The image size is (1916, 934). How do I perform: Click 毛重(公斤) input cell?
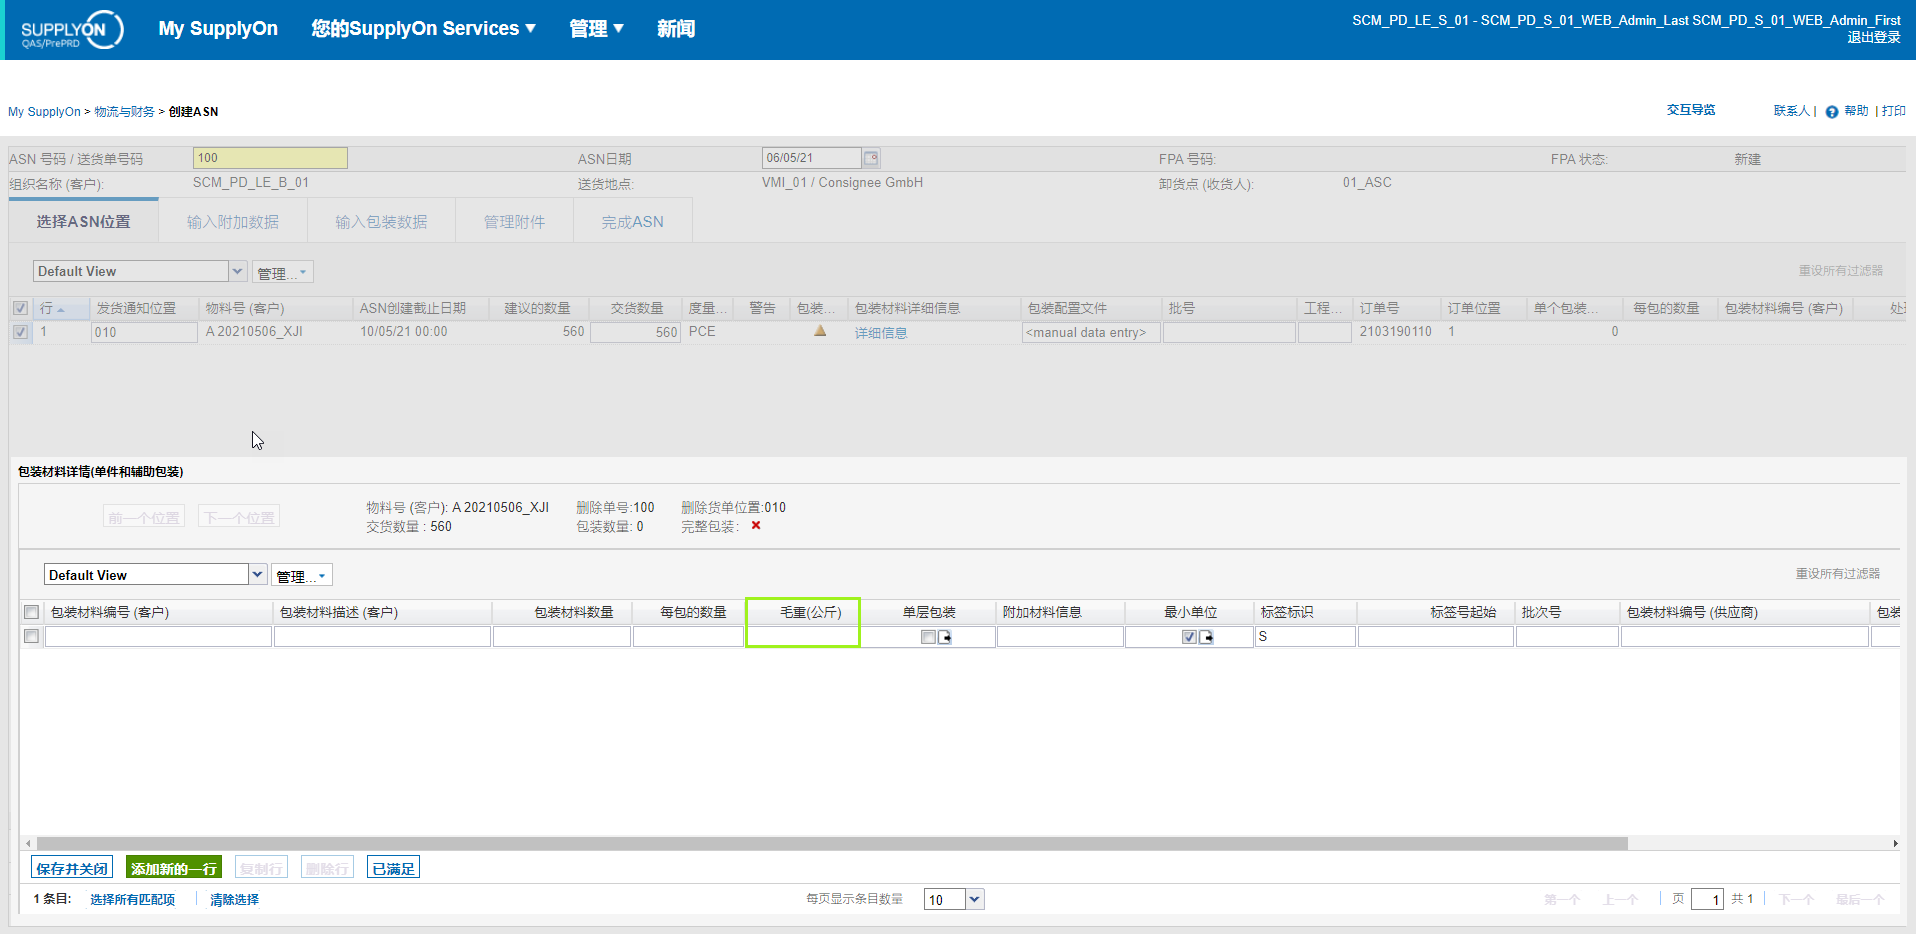tap(803, 636)
